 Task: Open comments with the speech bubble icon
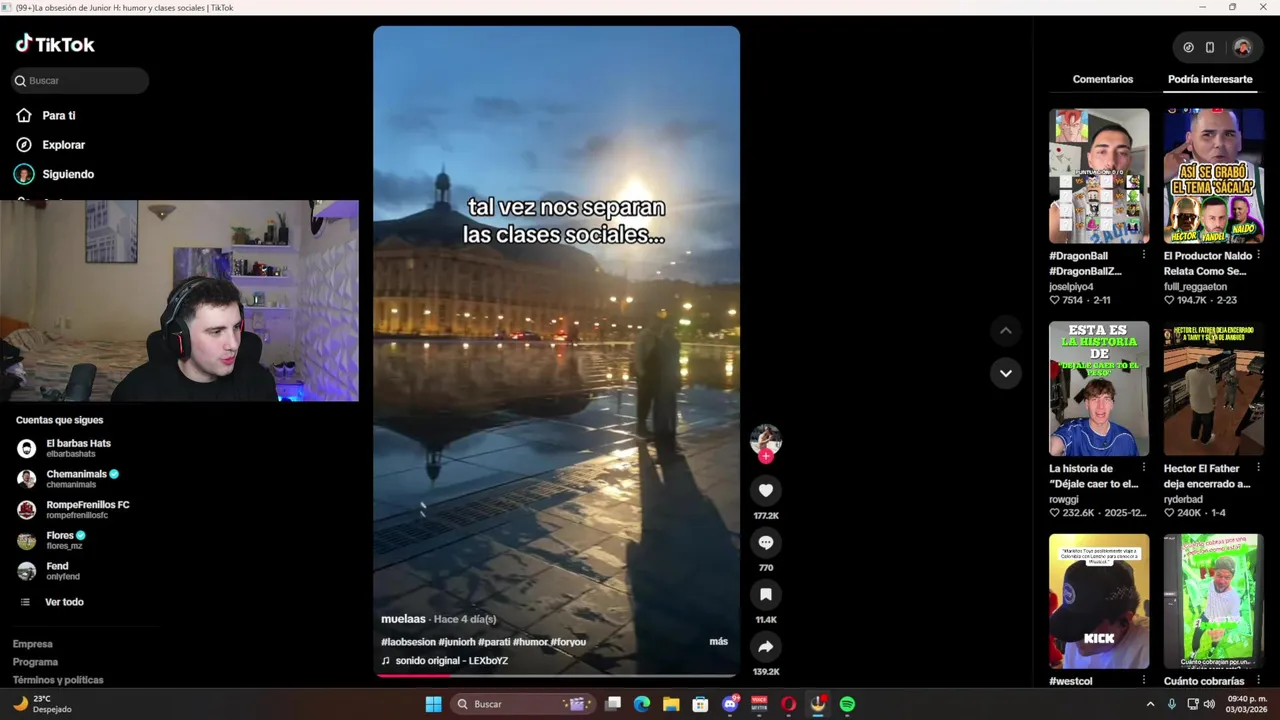766,542
